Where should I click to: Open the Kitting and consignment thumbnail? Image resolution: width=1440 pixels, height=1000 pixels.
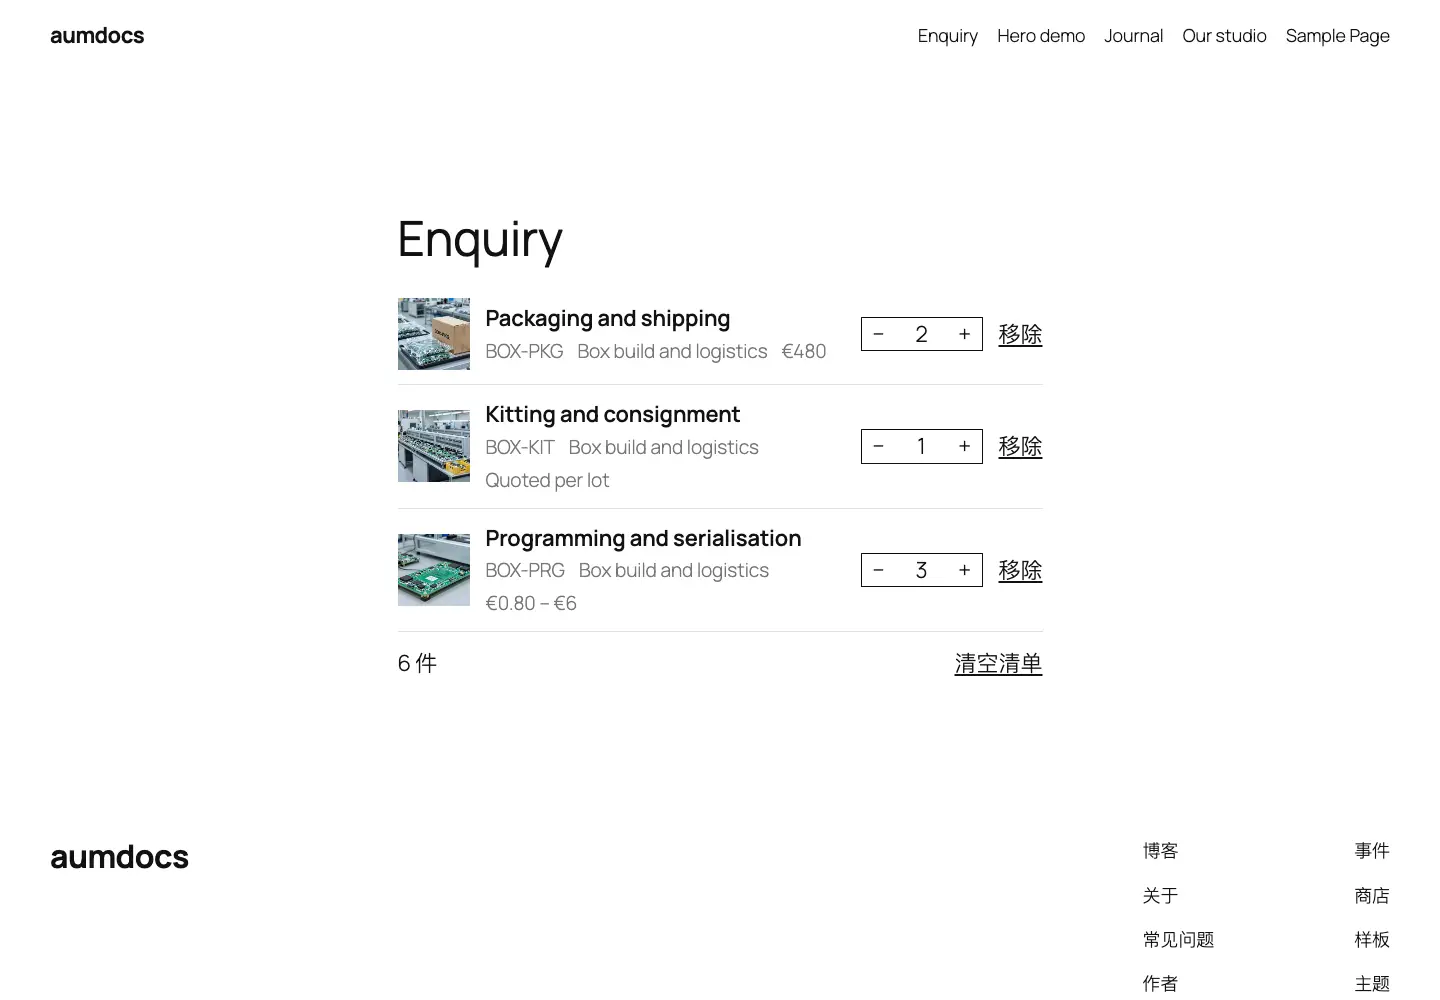click(x=434, y=446)
